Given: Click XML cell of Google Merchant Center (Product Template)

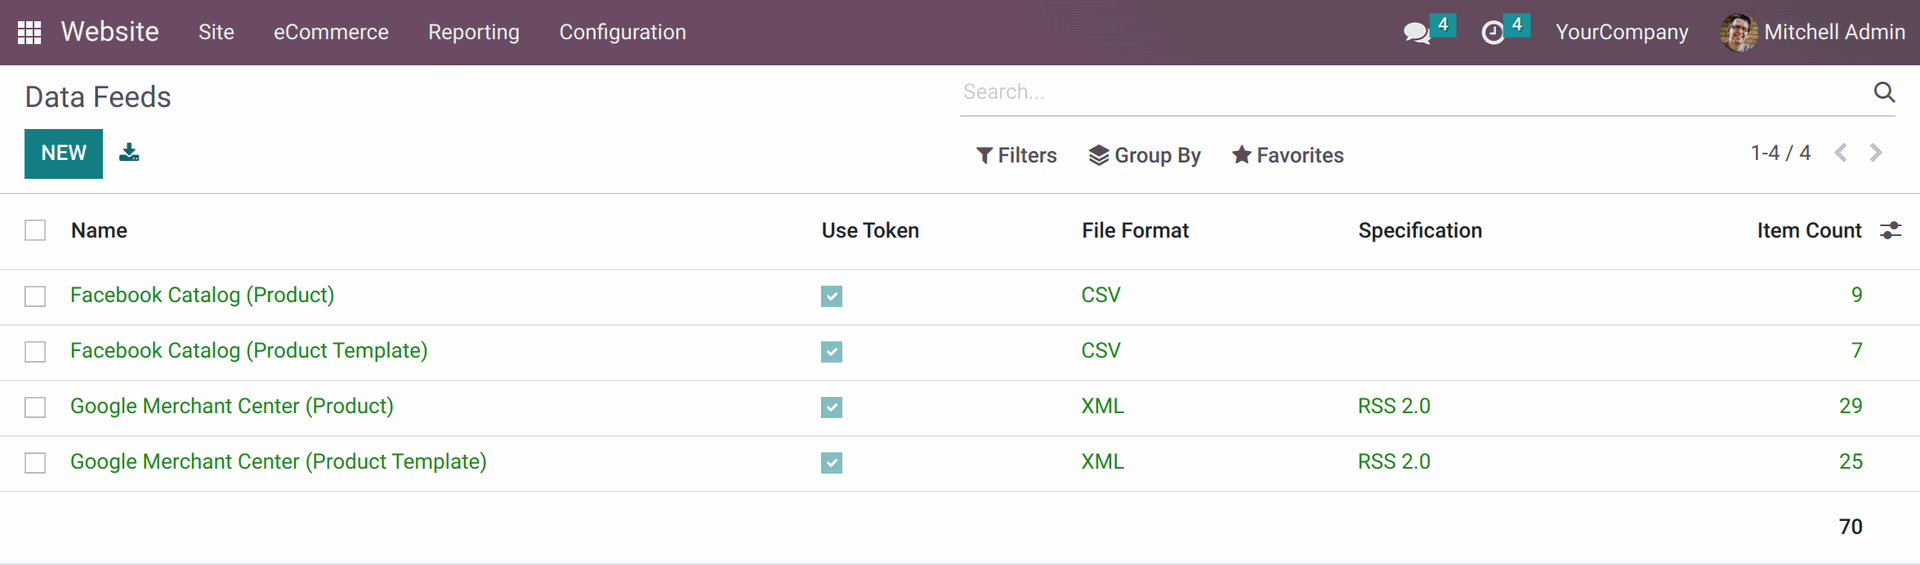Looking at the screenshot, I should tap(1103, 462).
